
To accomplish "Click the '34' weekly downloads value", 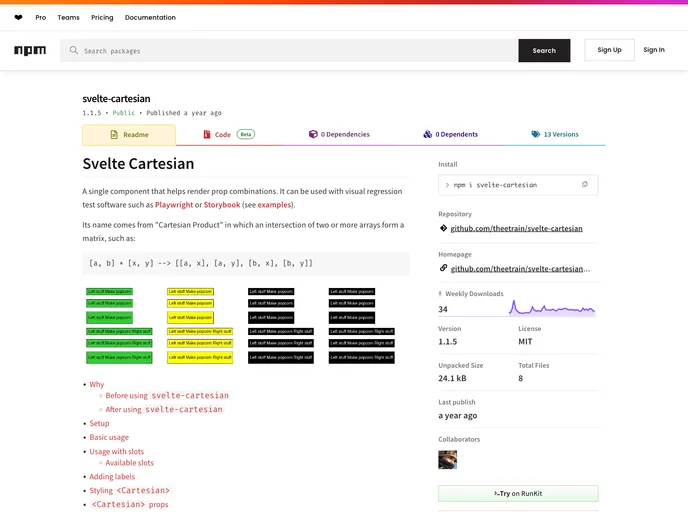I will coord(443,309).
